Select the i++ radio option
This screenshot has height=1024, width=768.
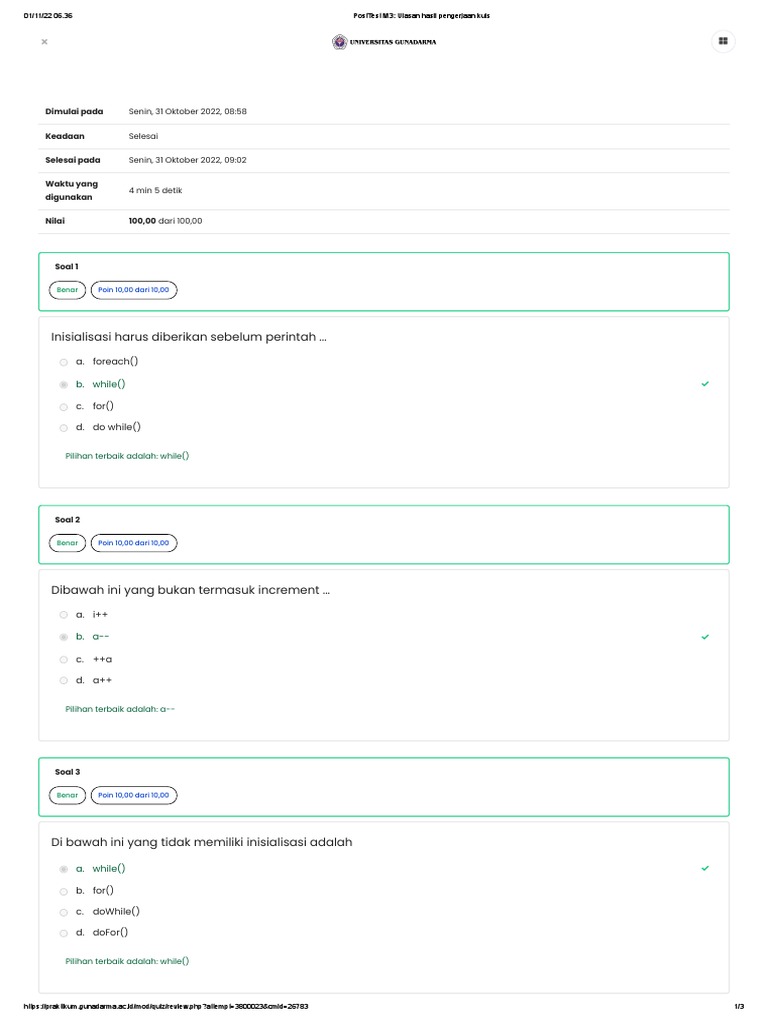click(64, 615)
